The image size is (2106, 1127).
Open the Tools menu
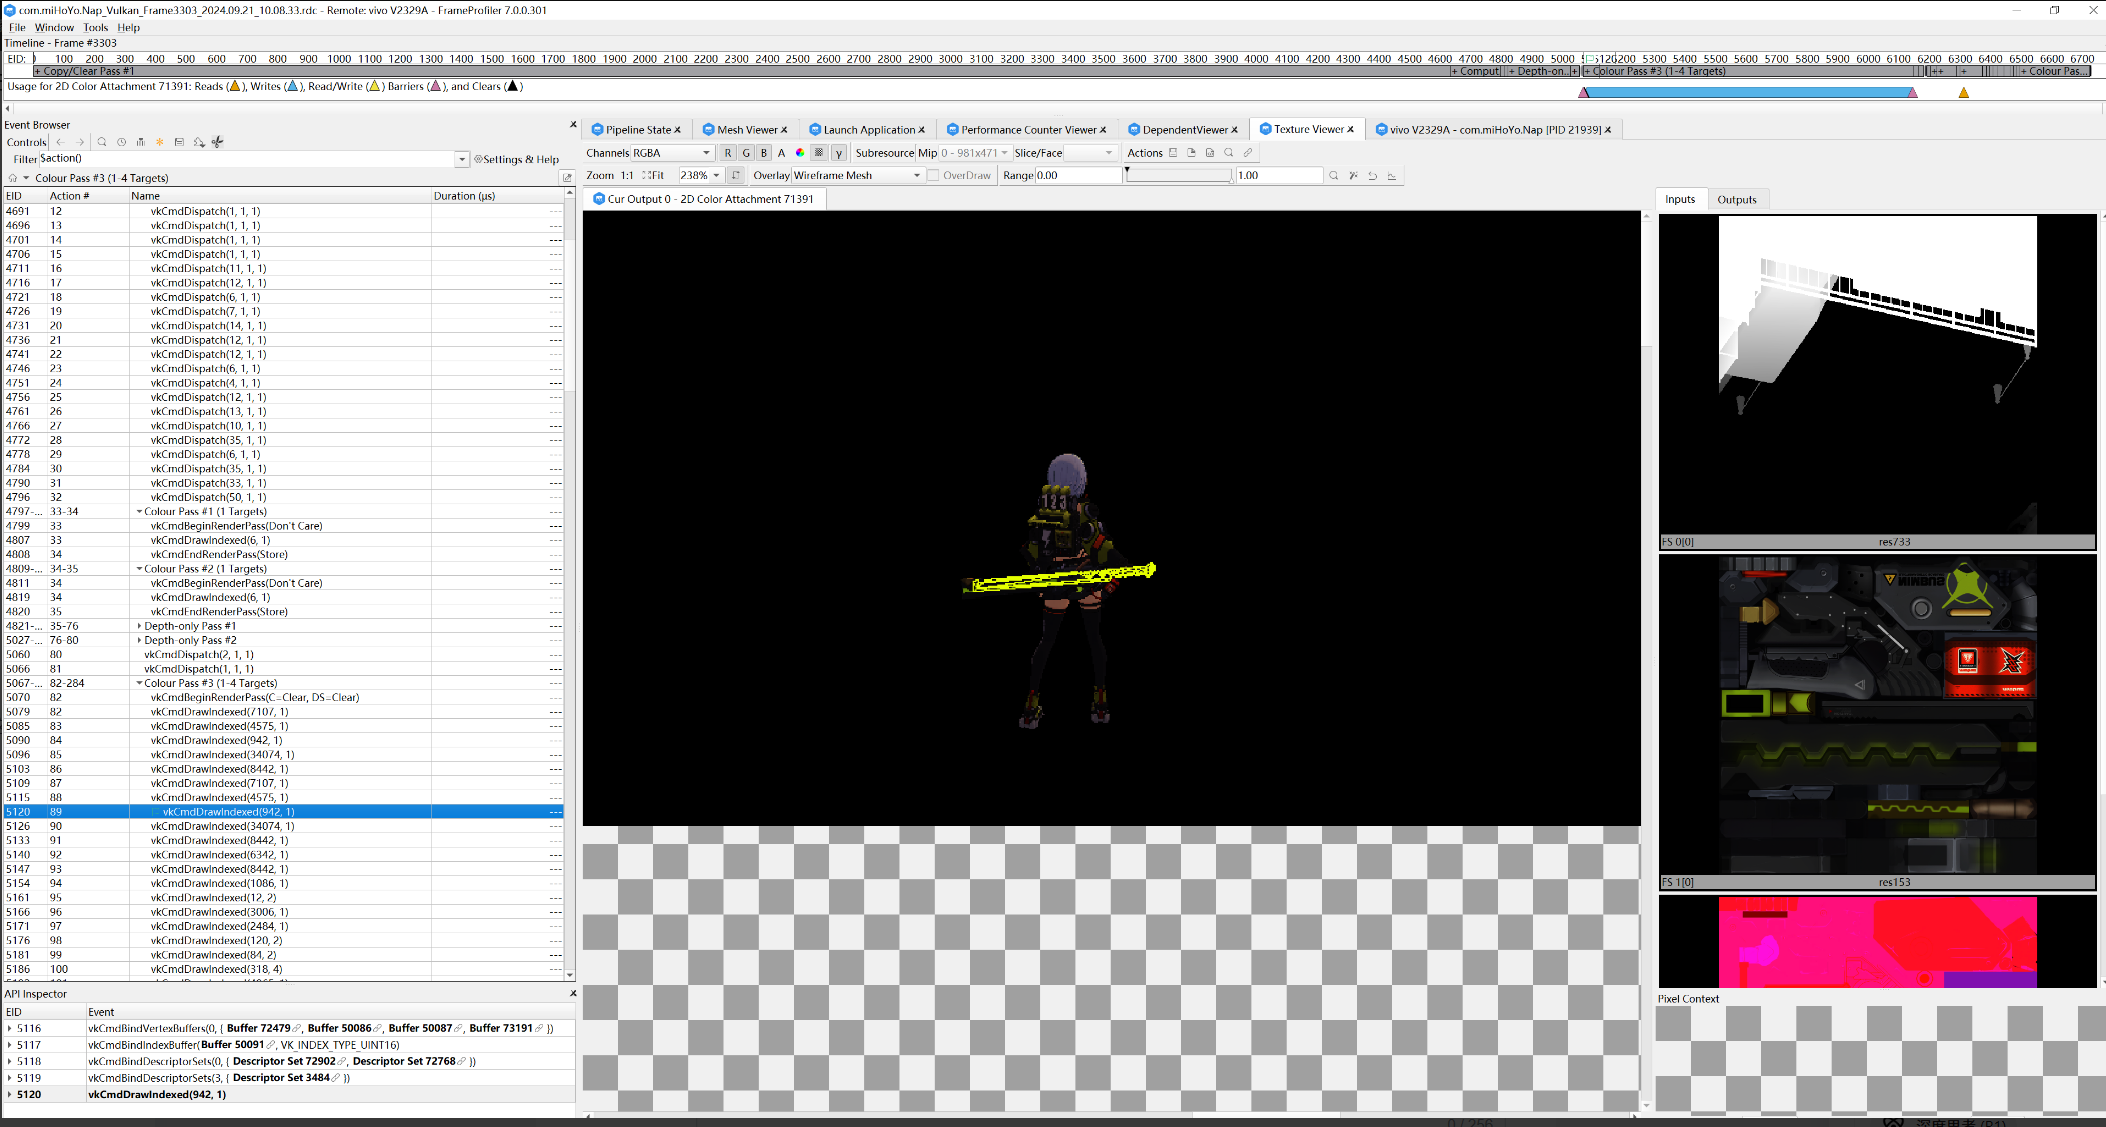[x=95, y=27]
